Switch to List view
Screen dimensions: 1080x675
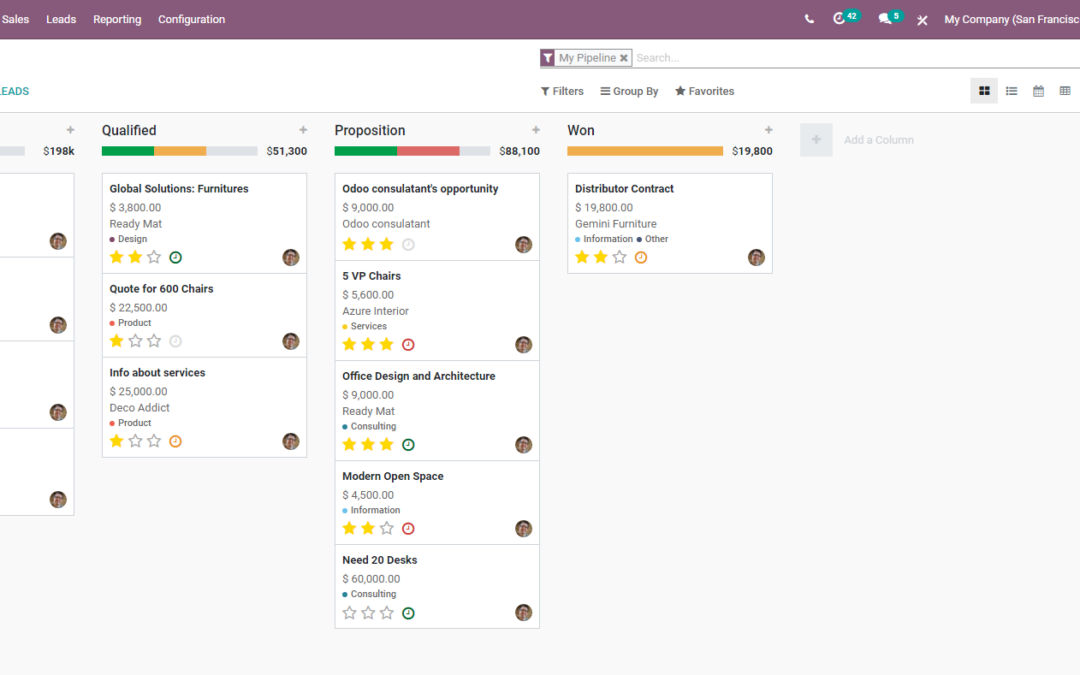pos(1011,91)
